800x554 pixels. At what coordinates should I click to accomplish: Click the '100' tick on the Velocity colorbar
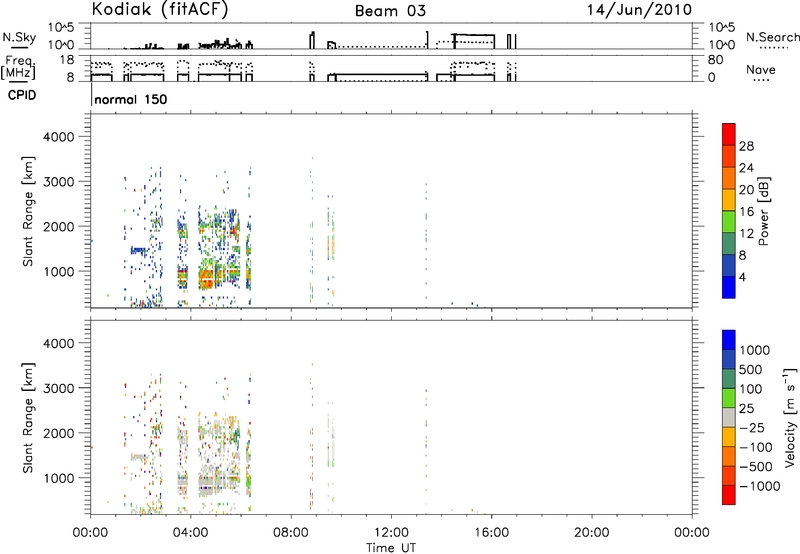[751, 389]
